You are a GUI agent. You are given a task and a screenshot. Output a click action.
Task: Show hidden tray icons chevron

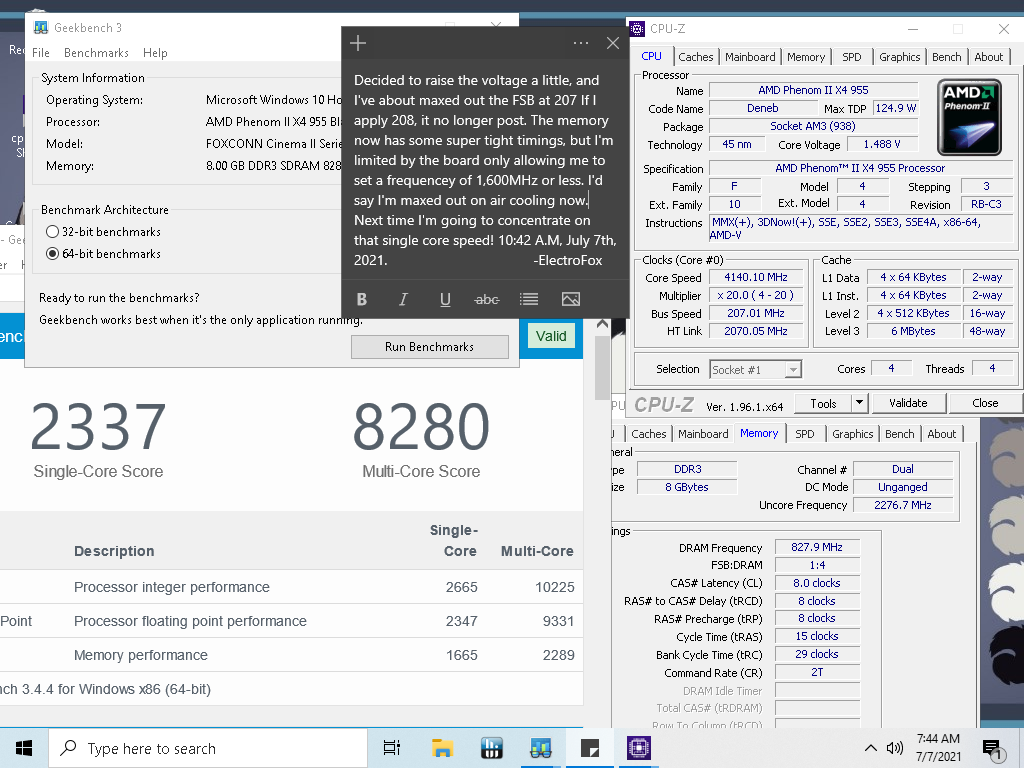pos(871,748)
